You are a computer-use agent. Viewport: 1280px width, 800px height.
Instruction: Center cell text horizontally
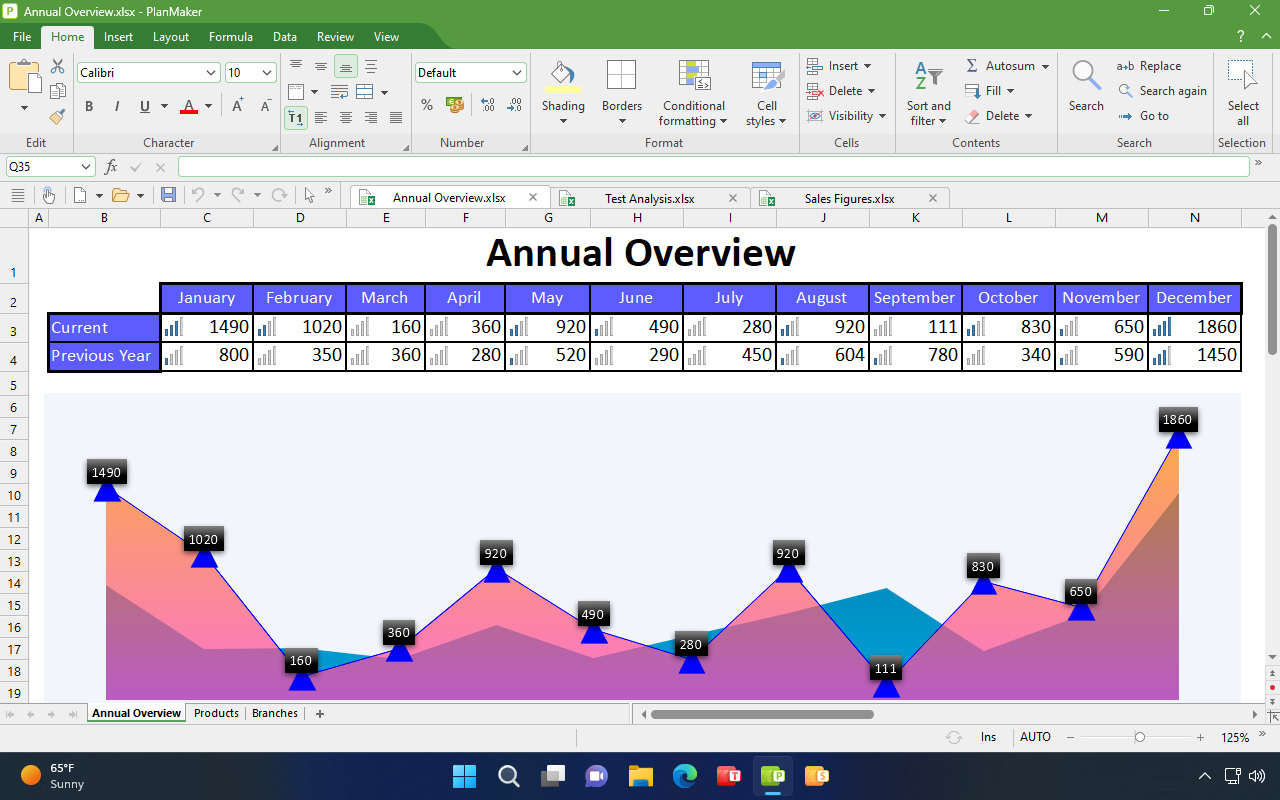(x=346, y=118)
